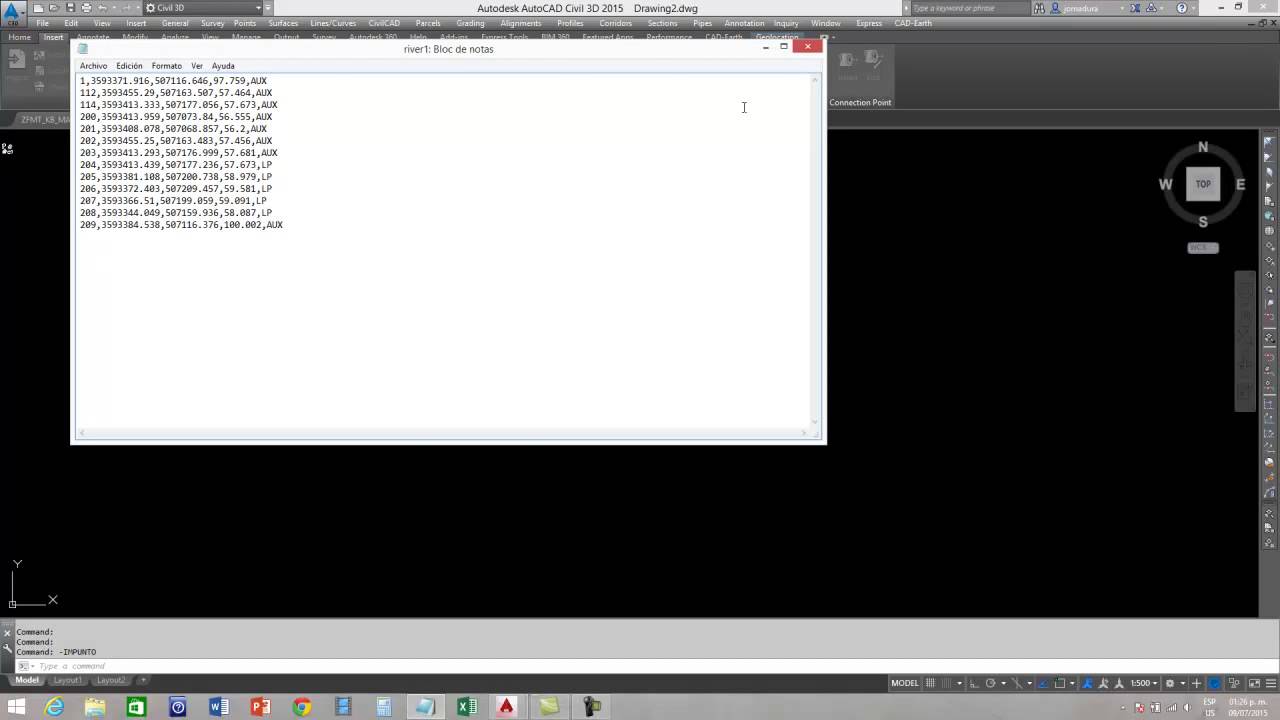The width and height of the screenshot is (1280, 720).
Task: Expand the polar tracking angle dropdown
Action: tap(1003, 683)
